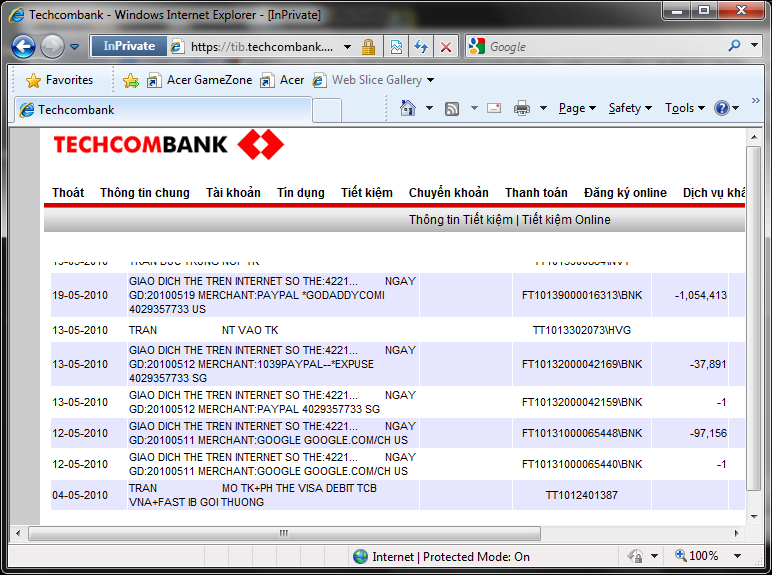The width and height of the screenshot is (777, 580).
Task: Click the Read Mail envelope icon
Action: point(494,108)
